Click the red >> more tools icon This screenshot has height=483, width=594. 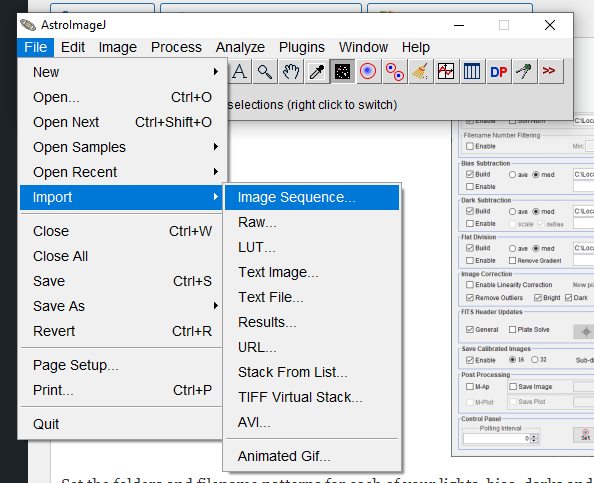click(550, 71)
